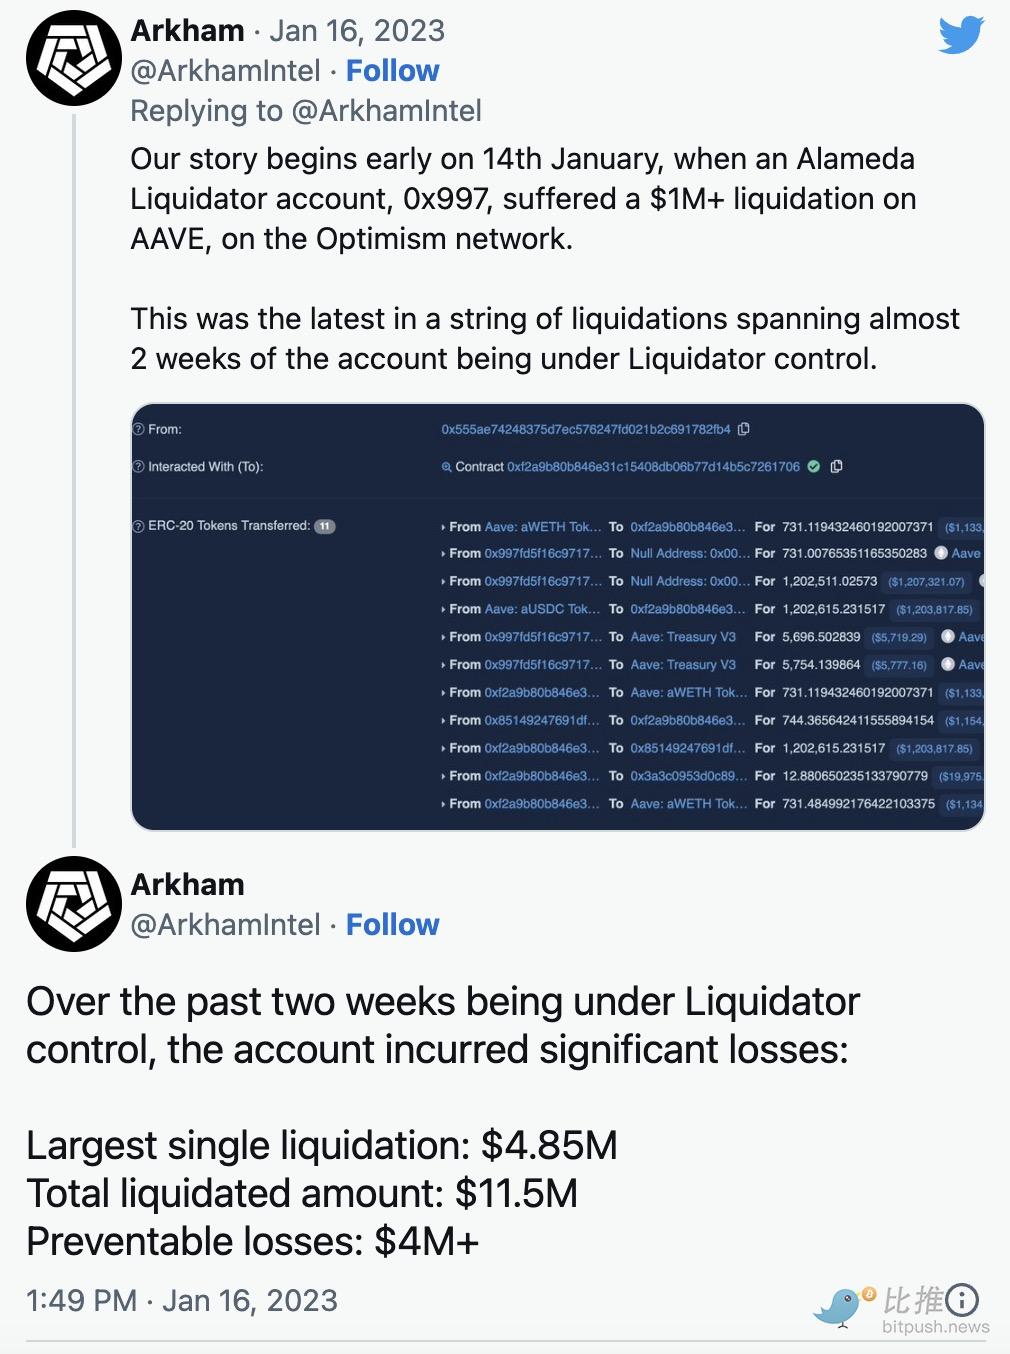
Task: Open the Etherscan transaction screenshot image
Action: coord(558,617)
